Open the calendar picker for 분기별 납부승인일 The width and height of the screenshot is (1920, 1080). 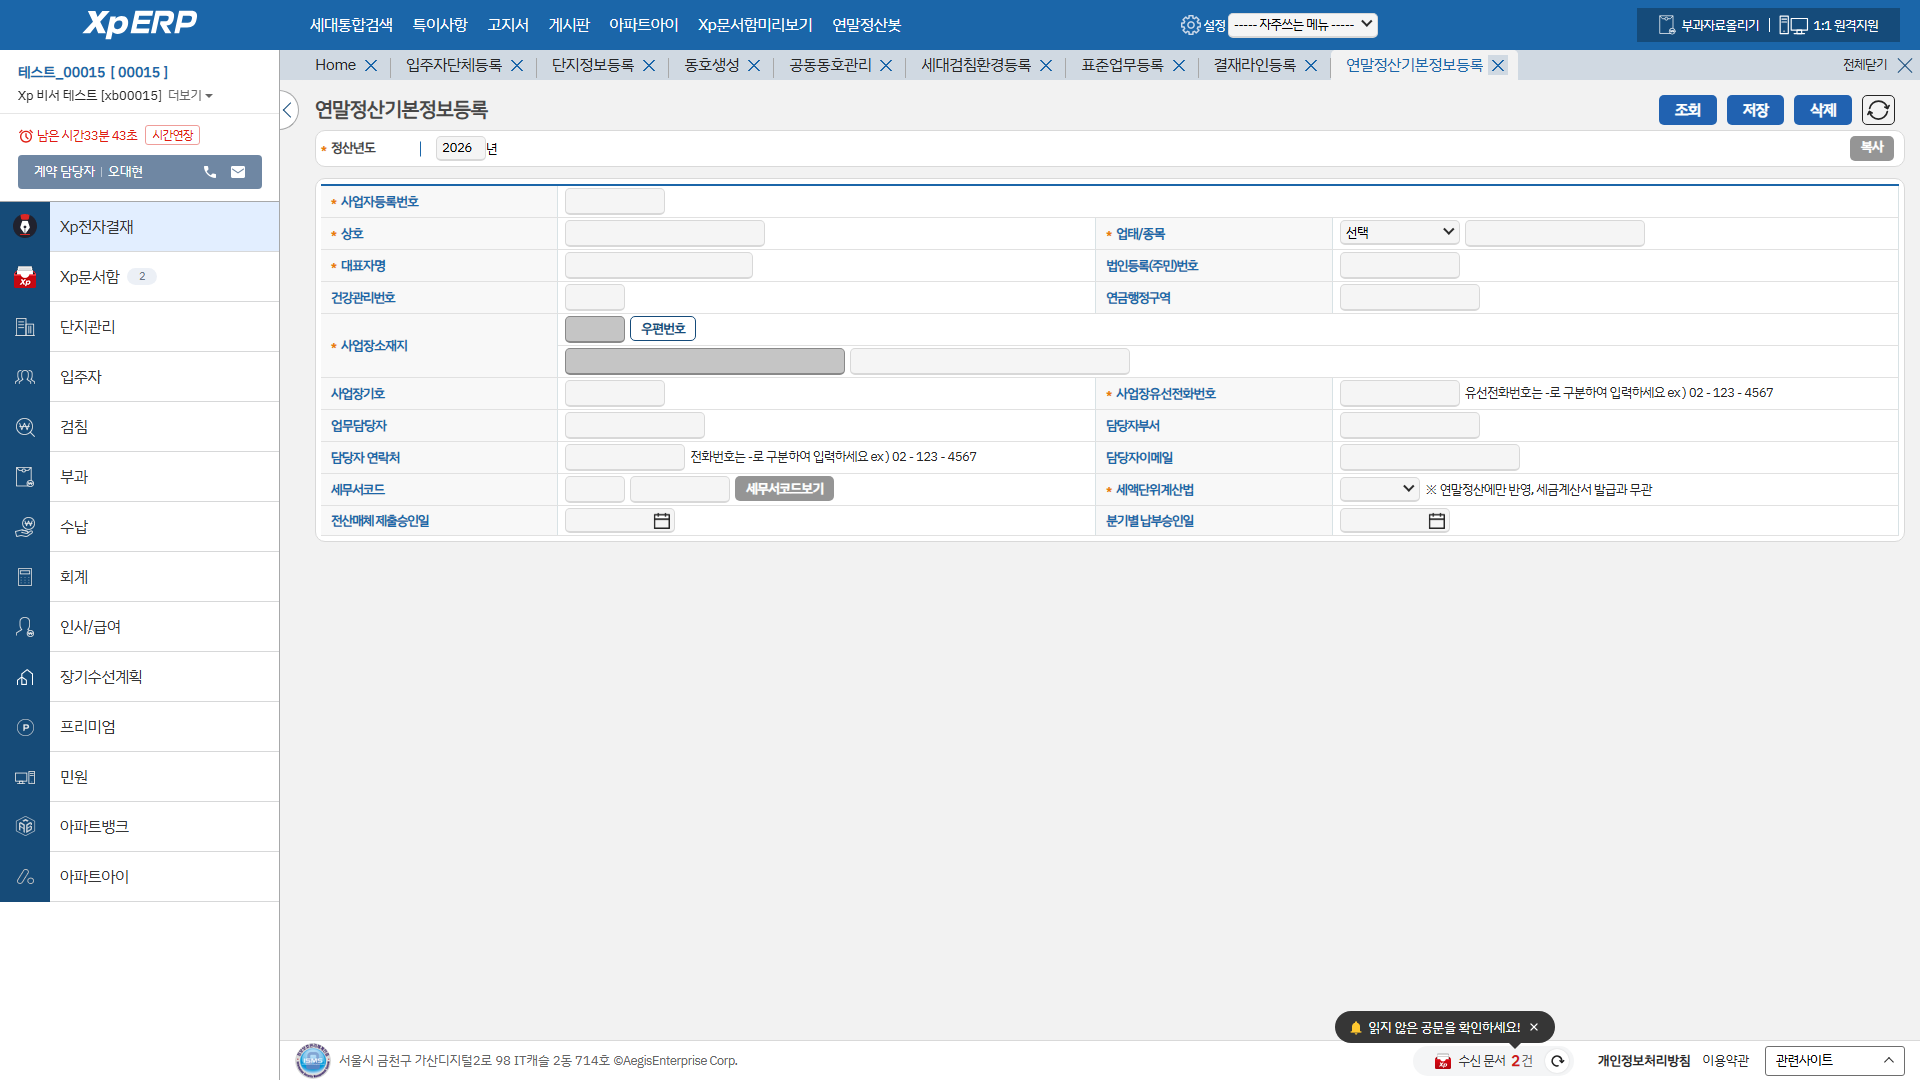(x=1436, y=521)
